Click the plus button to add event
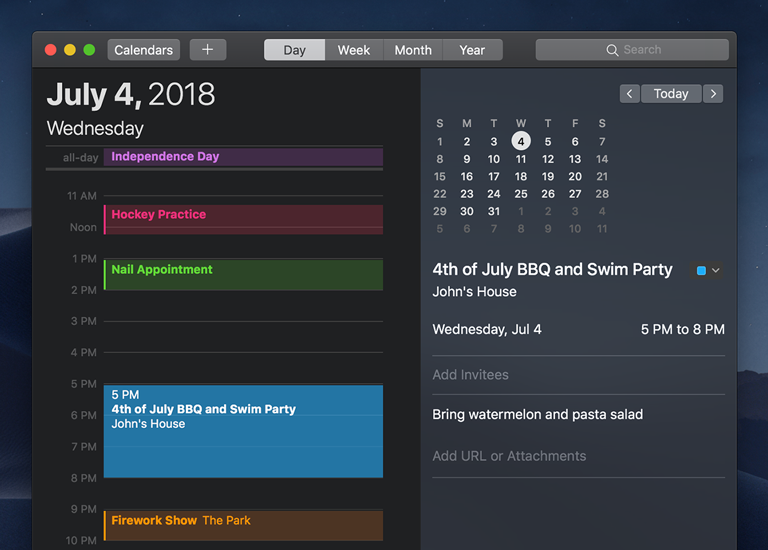The image size is (768, 550). [208, 50]
